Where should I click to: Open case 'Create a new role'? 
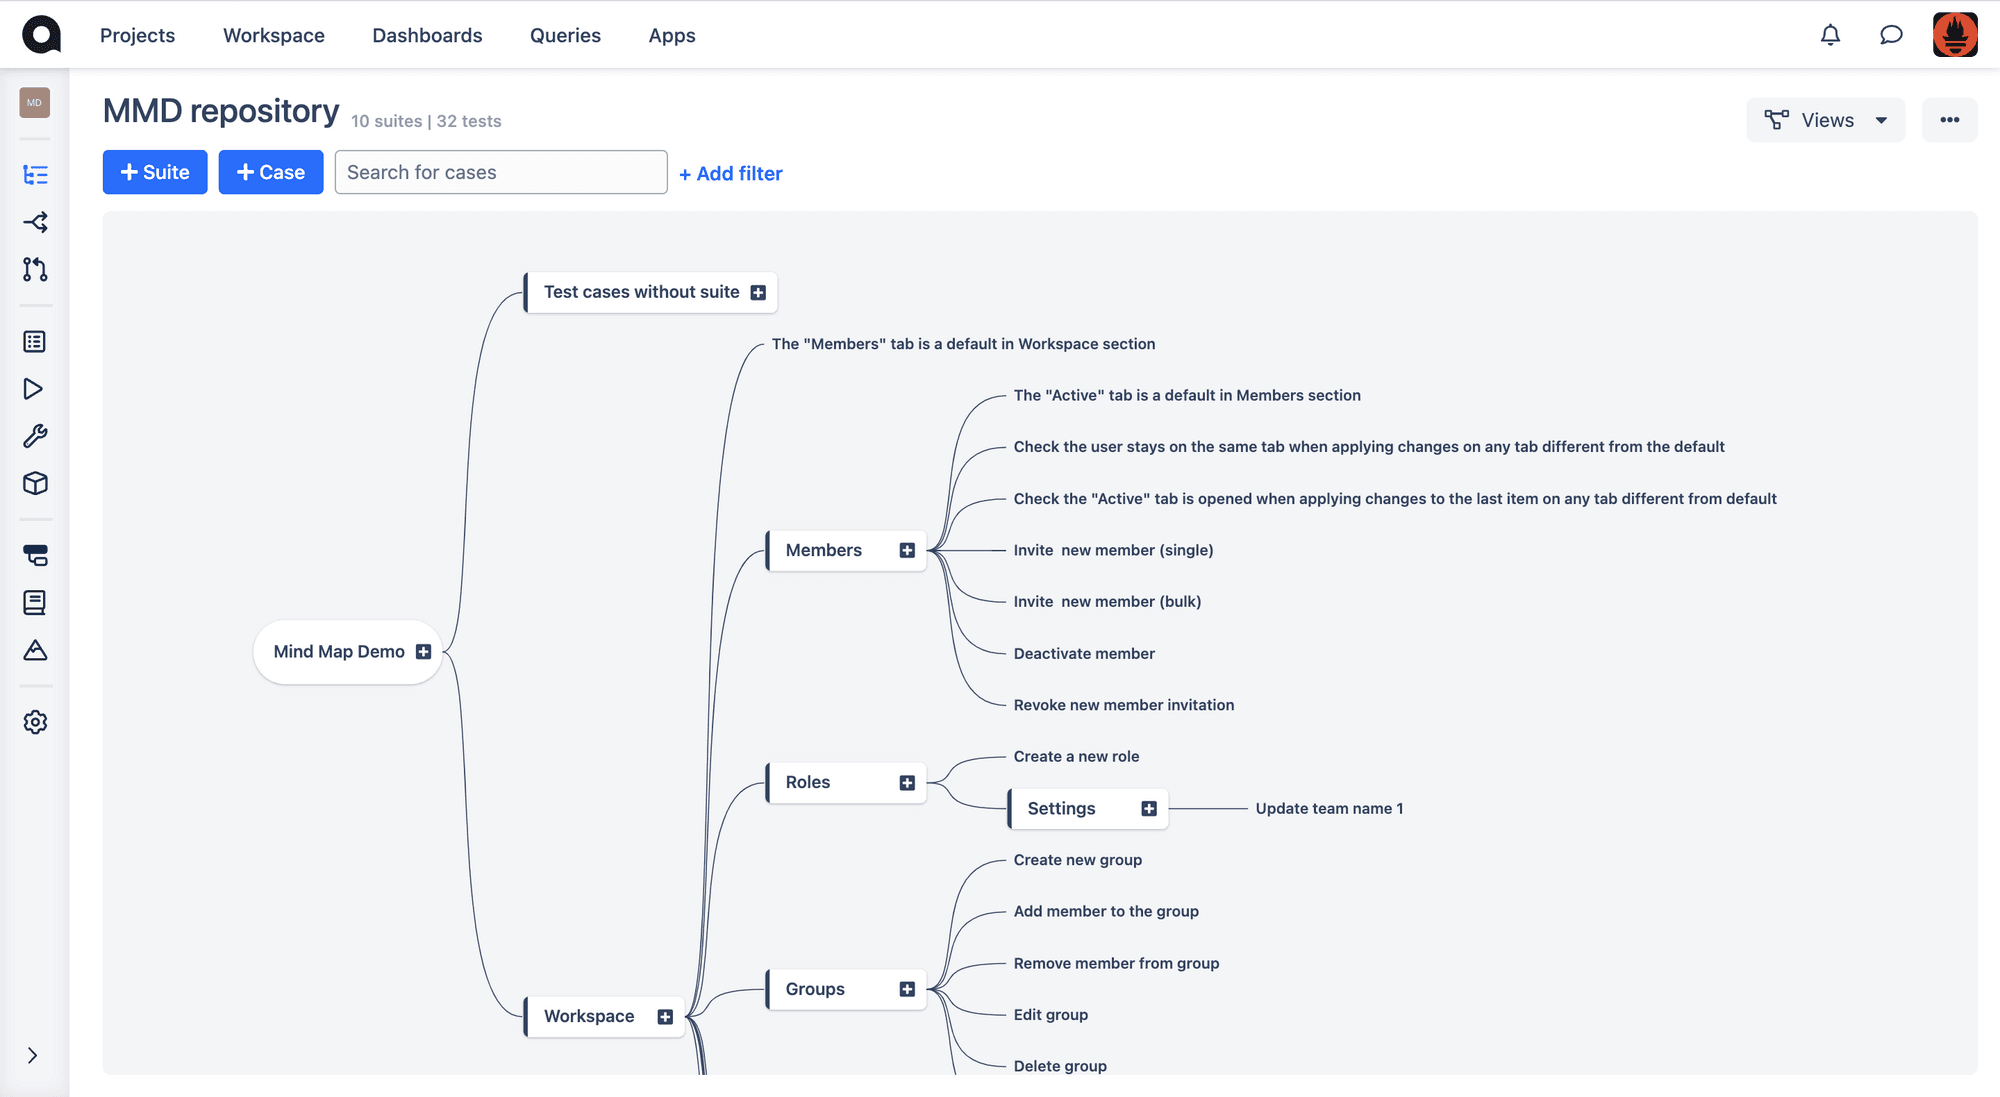[x=1076, y=757]
